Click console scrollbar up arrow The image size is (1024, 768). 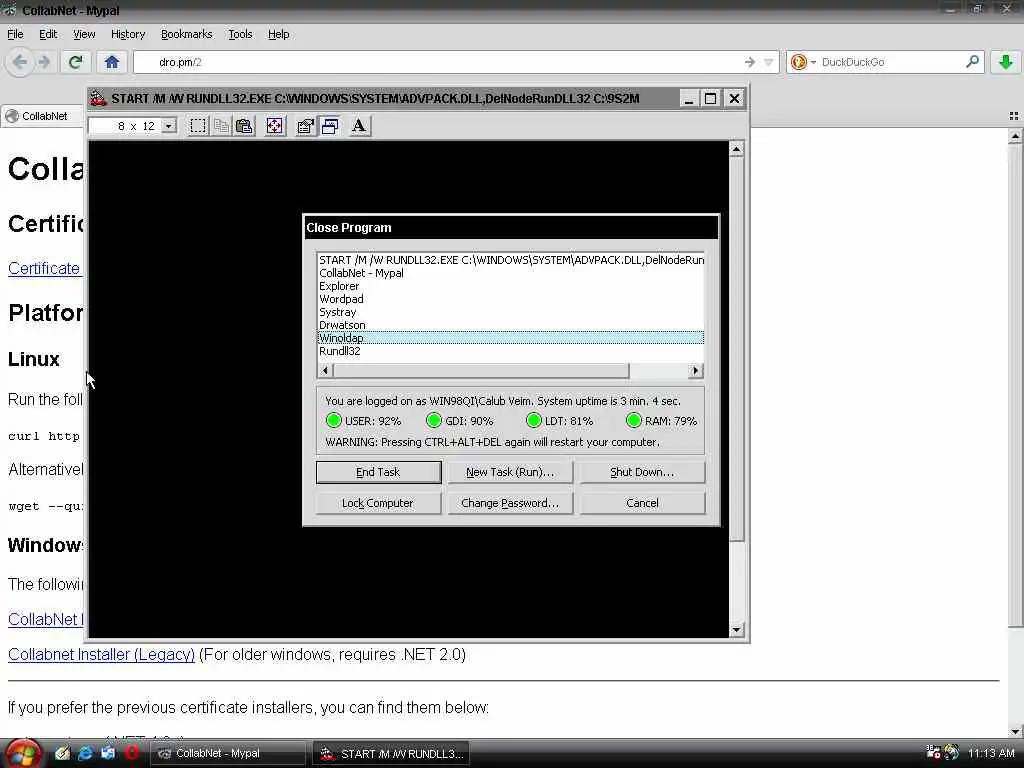click(x=736, y=149)
